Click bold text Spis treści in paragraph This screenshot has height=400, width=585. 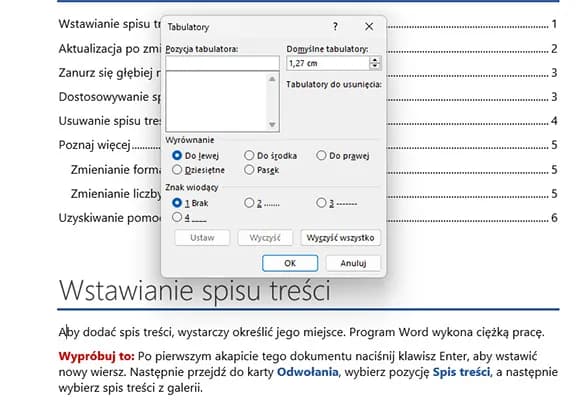pyautogui.click(x=461, y=372)
